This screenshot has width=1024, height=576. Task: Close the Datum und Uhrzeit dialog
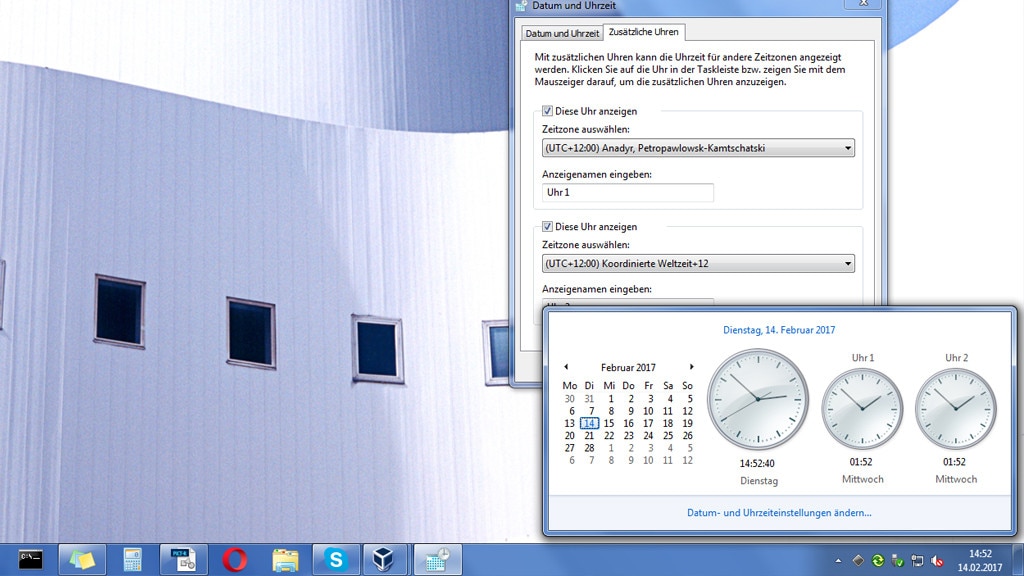pos(864,3)
